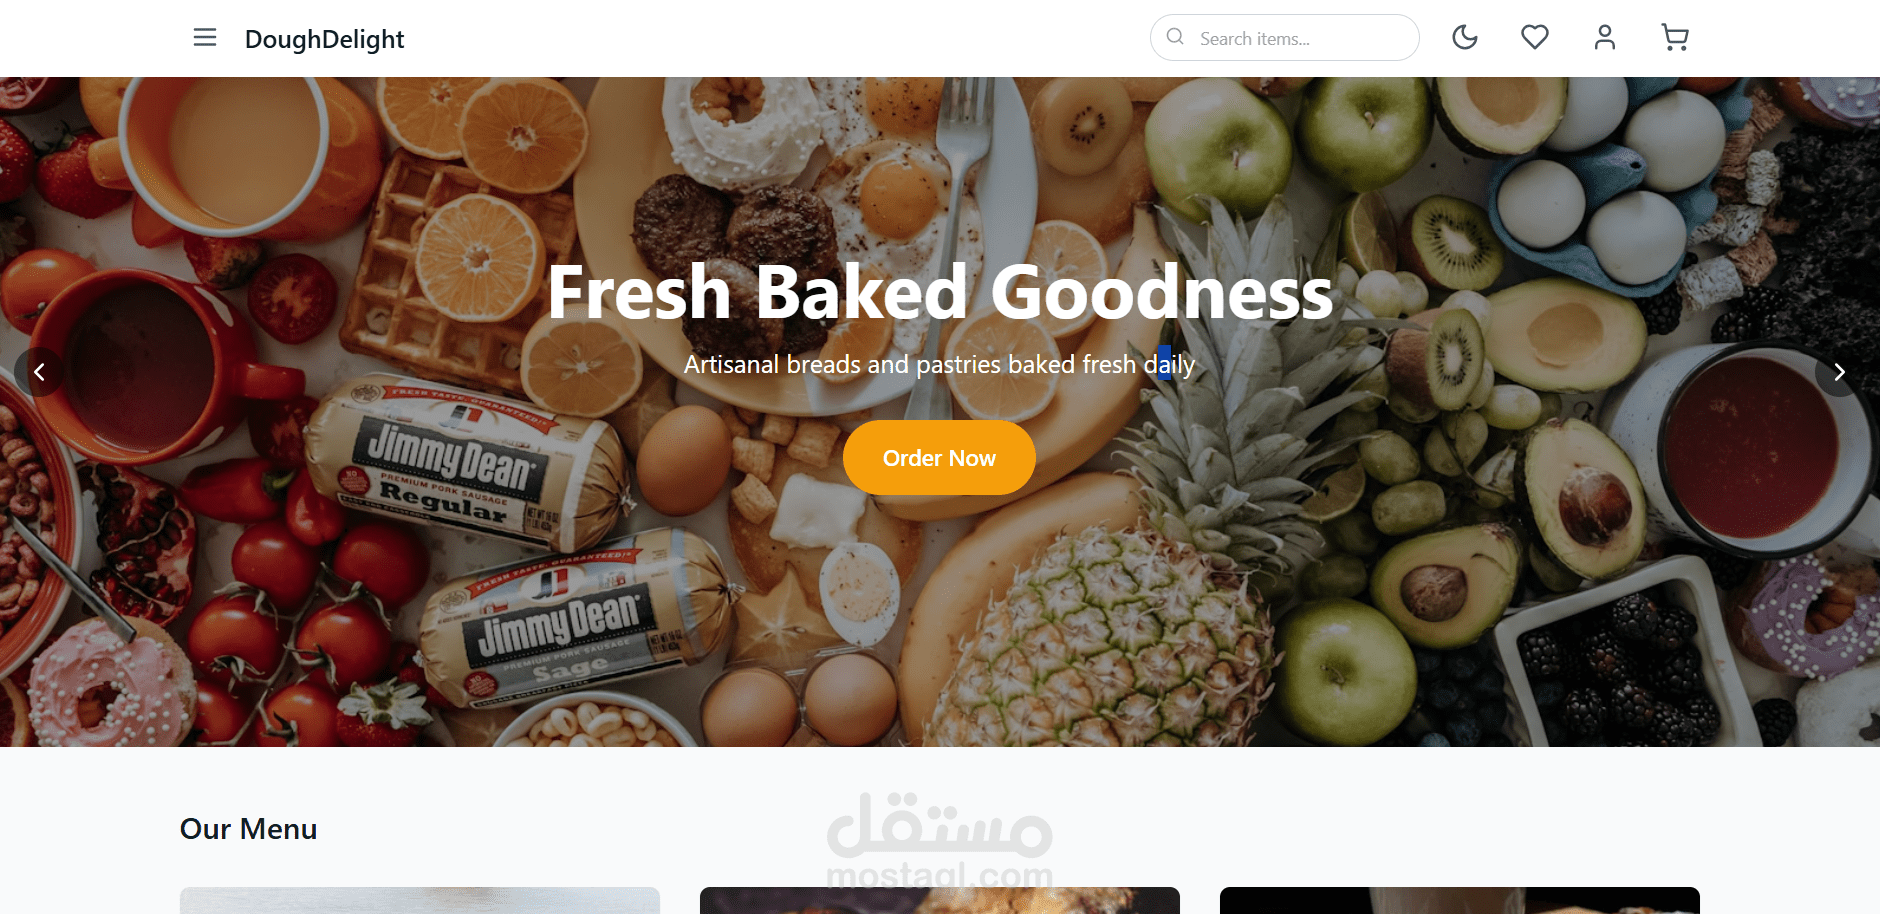Click the magnifier icon in the search box
This screenshot has width=1880, height=914.
point(1176,37)
